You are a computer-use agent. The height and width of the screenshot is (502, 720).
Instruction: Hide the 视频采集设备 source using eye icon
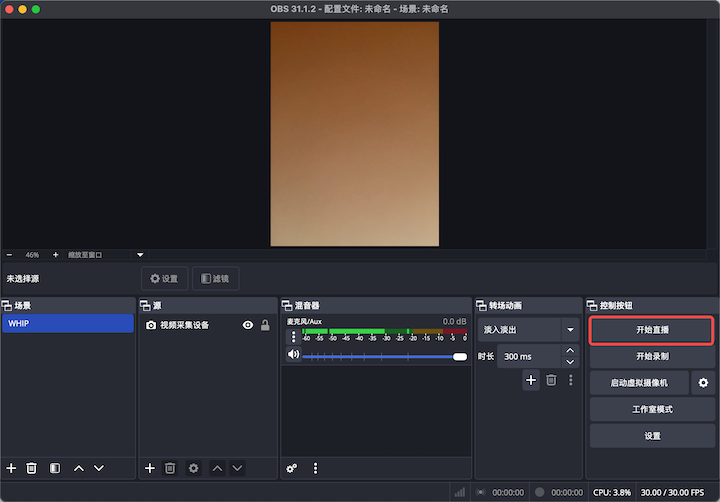click(248, 325)
